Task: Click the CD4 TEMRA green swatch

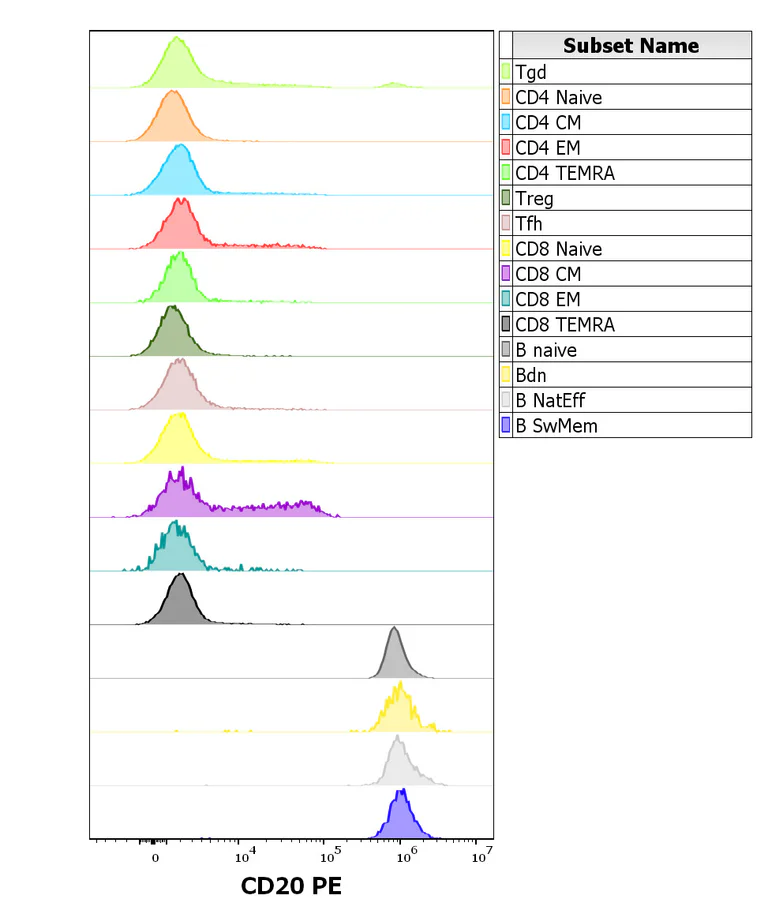Action: click(x=506, y=172)
